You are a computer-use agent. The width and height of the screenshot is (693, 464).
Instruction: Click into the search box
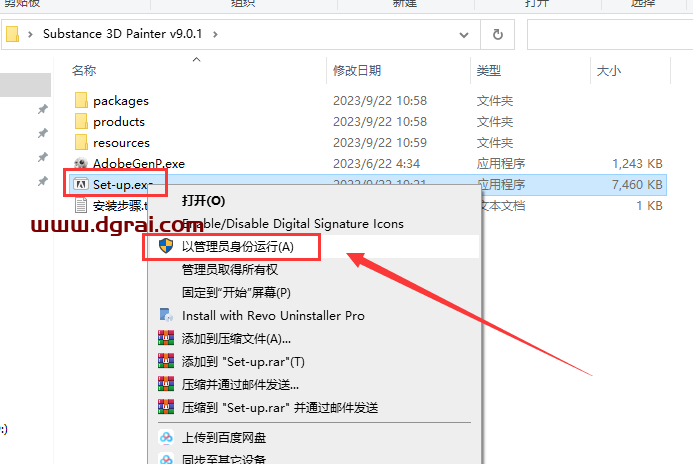[610, 34]
